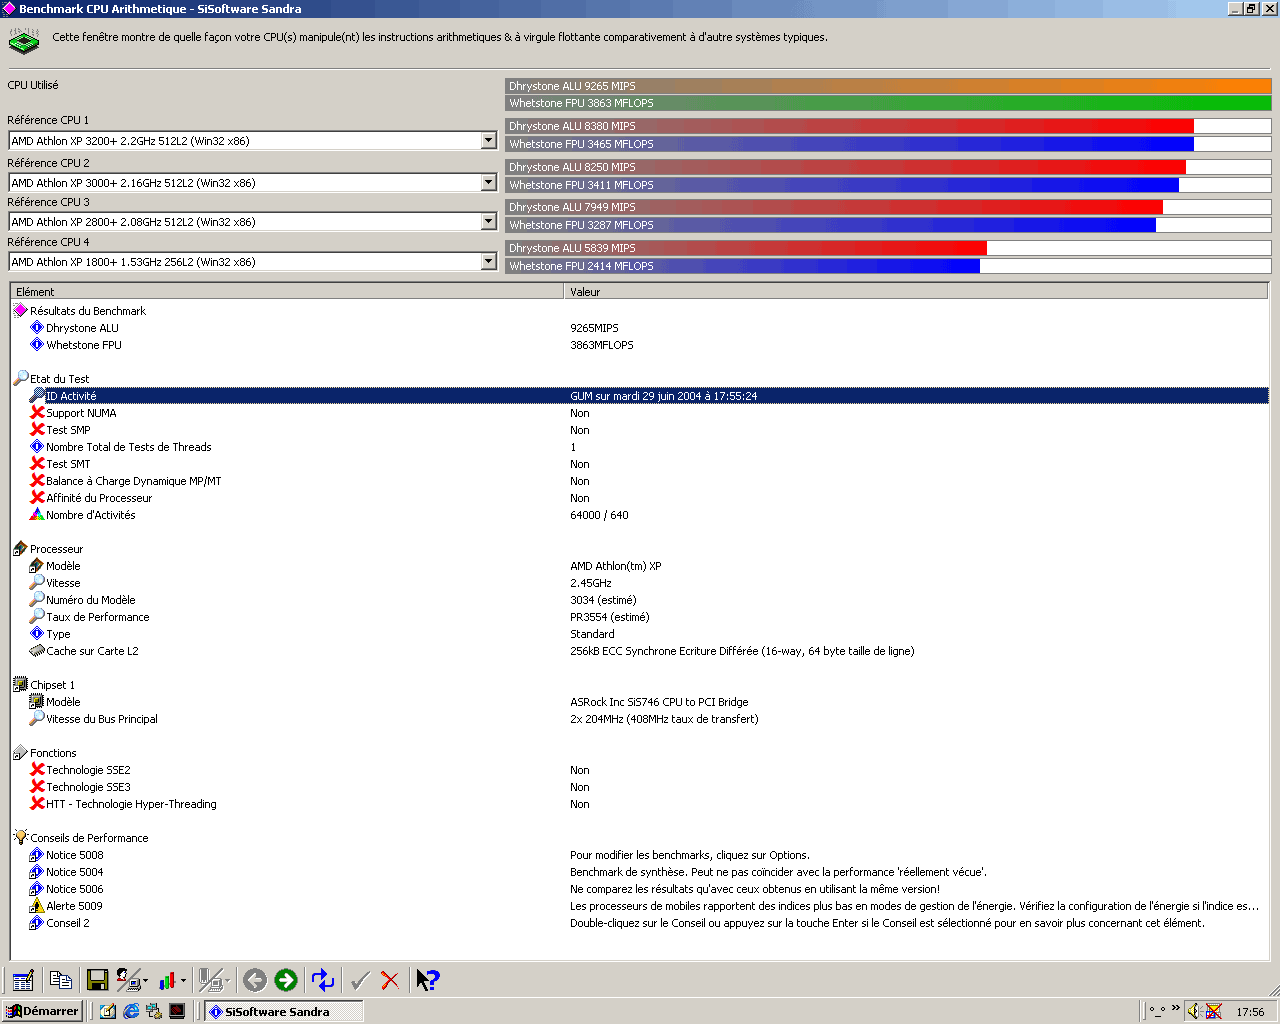The height and width of the screenshot is (1024, 1280).
Task: Open the Référence CPU 2 dropdown arrow
Action: 488,182
